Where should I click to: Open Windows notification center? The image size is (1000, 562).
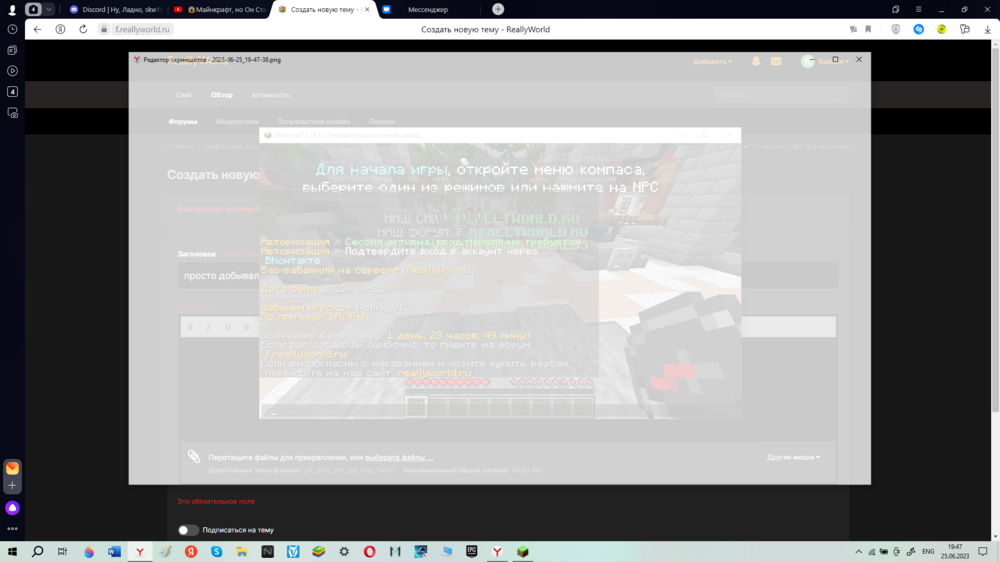coord(983,552)
